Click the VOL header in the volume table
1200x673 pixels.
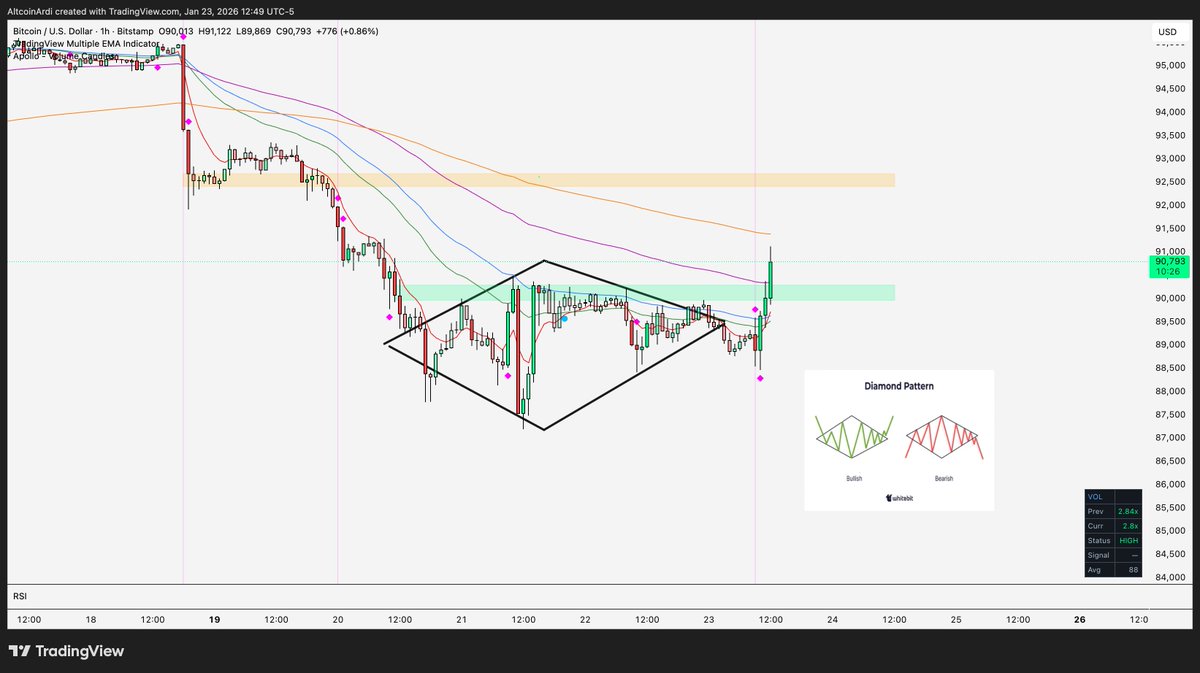[x=1095, y=497]
